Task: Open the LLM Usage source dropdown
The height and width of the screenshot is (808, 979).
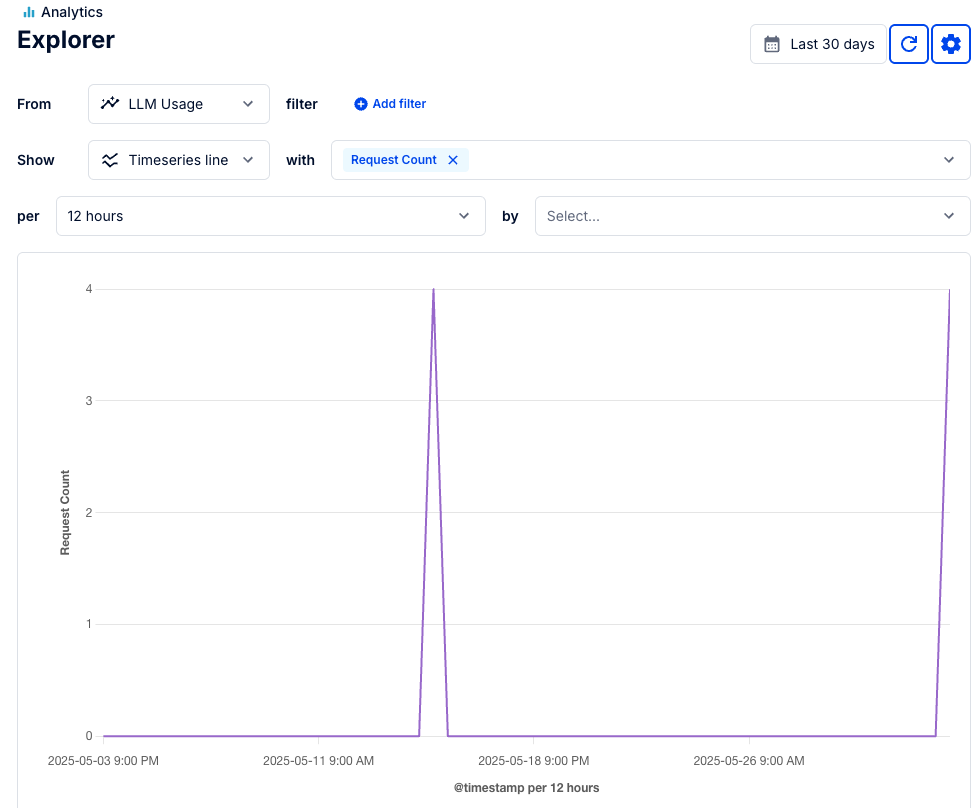Action: (179, 104)
